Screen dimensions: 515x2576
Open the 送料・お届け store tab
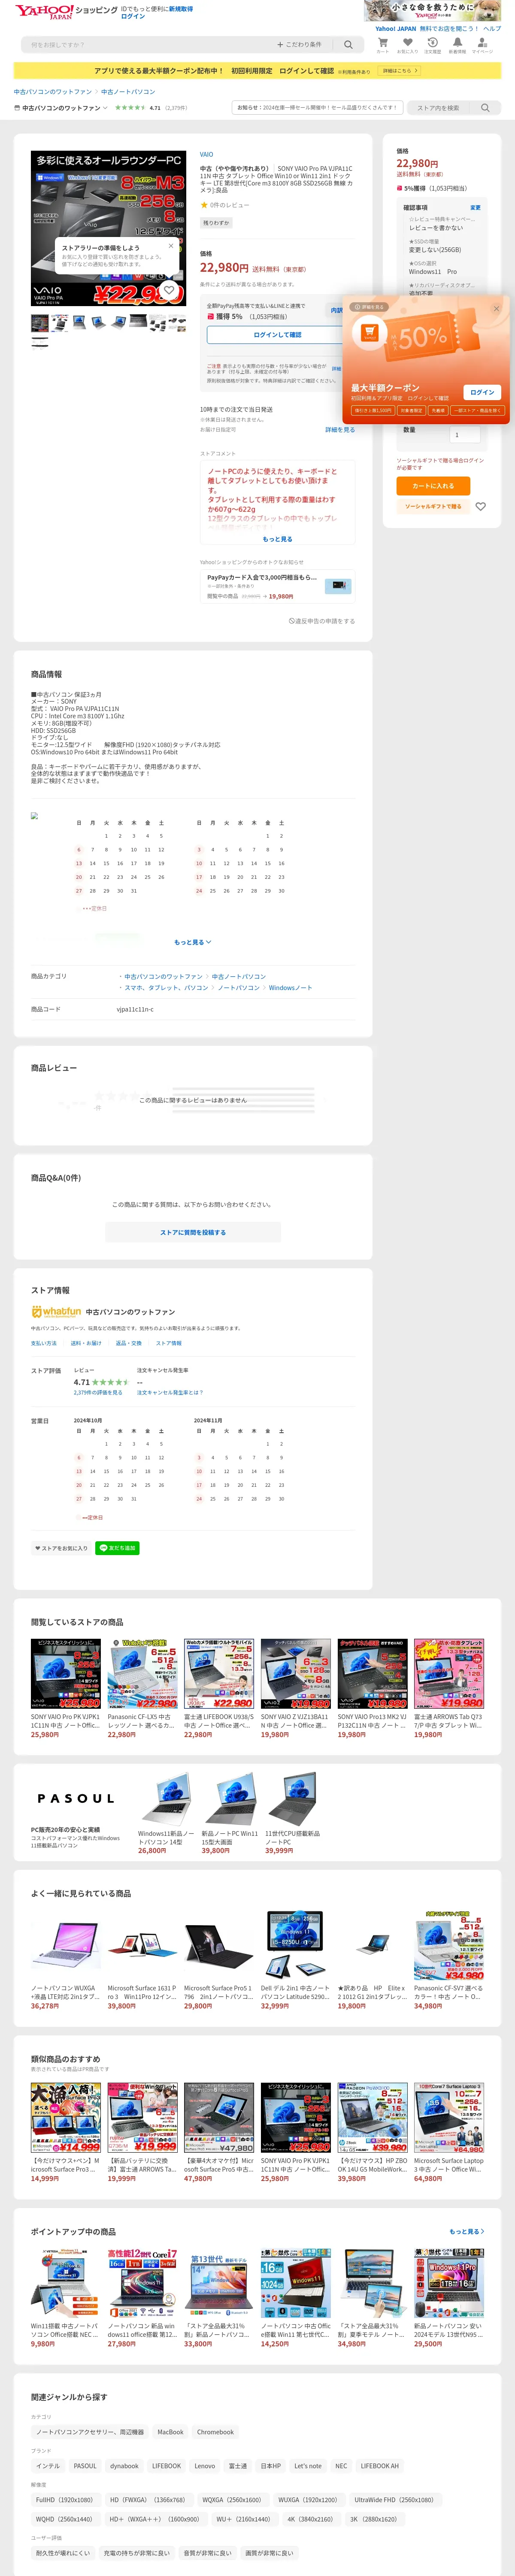coord(86,1343)
